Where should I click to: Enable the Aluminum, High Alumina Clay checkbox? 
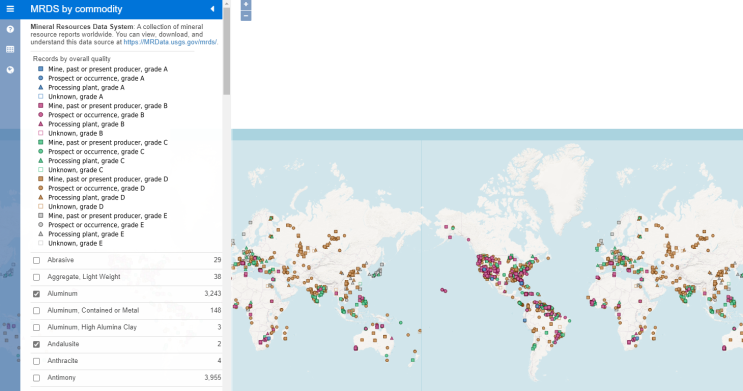pos(36,327)
